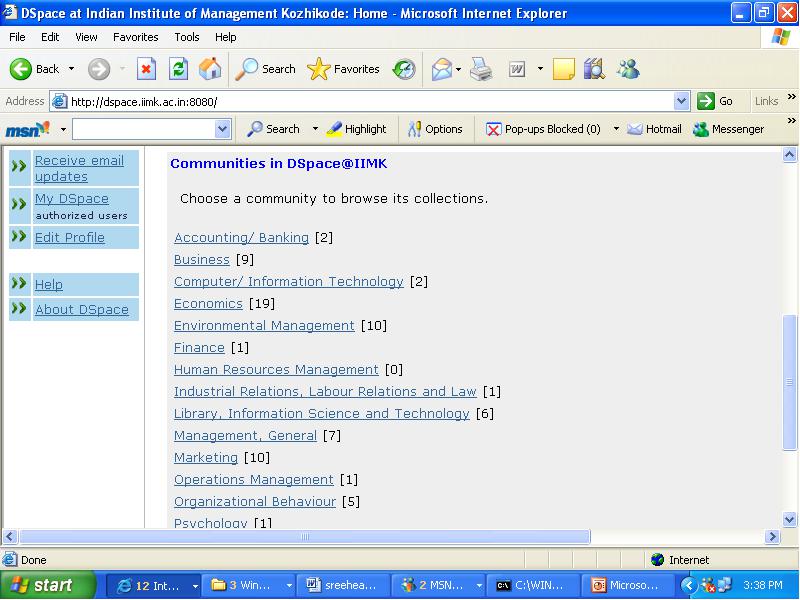Image resolution: width=800 pixels, height=600 pixels.
Task: Click the vertical scrollbar thumb
Action: pyautogui.click(x=789, y=383)
